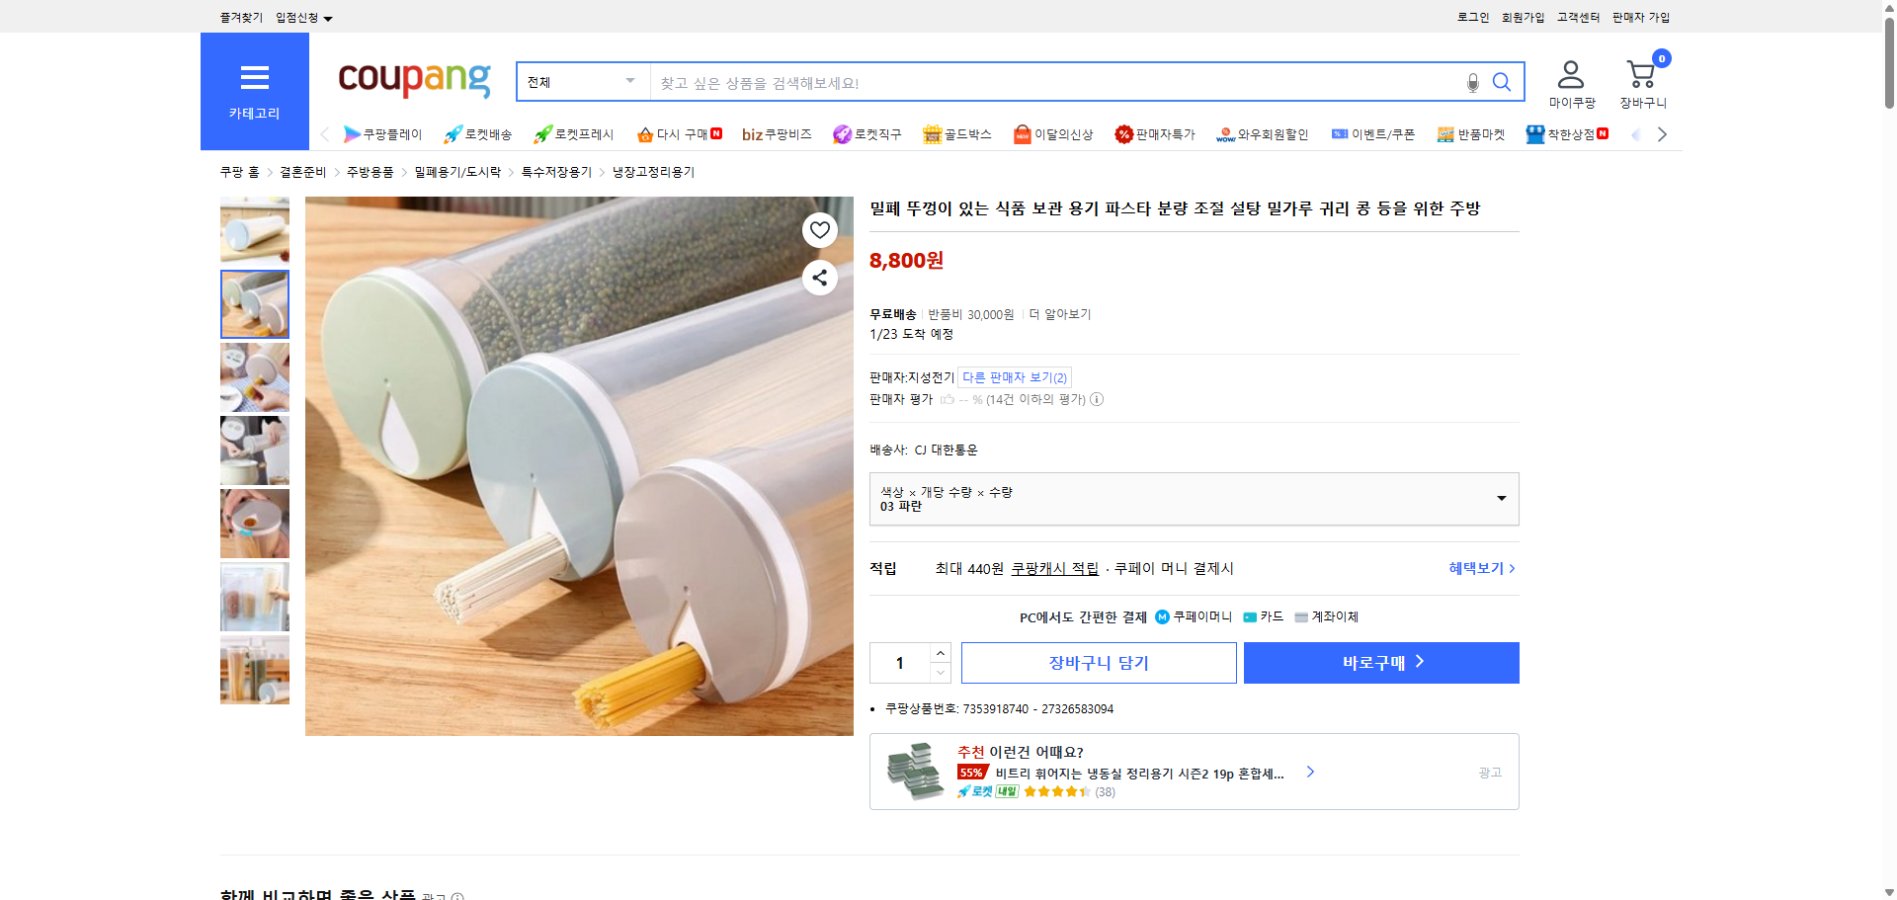
Task: Toggle the wishlist heart on the product image
Action: click(819, 230)
